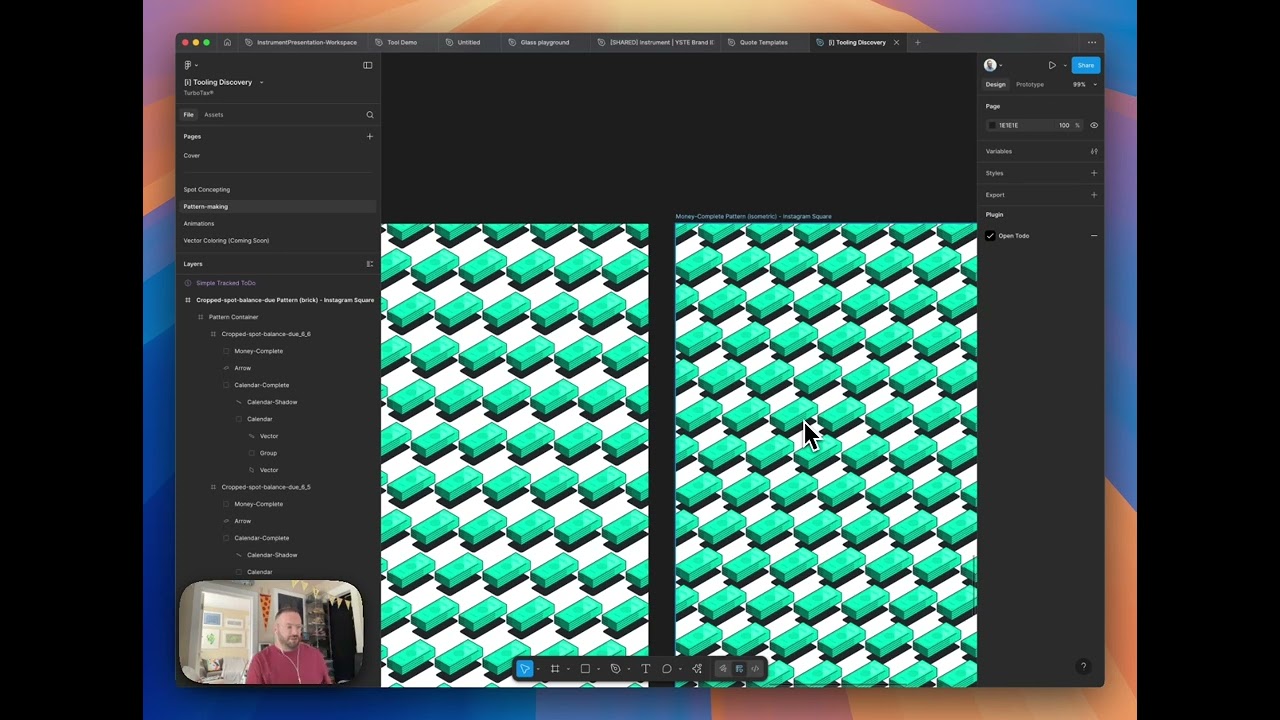This screenshot has width=1280, height=720.
Task: Click the user avatar in the right panel
Action: point(990,65)
